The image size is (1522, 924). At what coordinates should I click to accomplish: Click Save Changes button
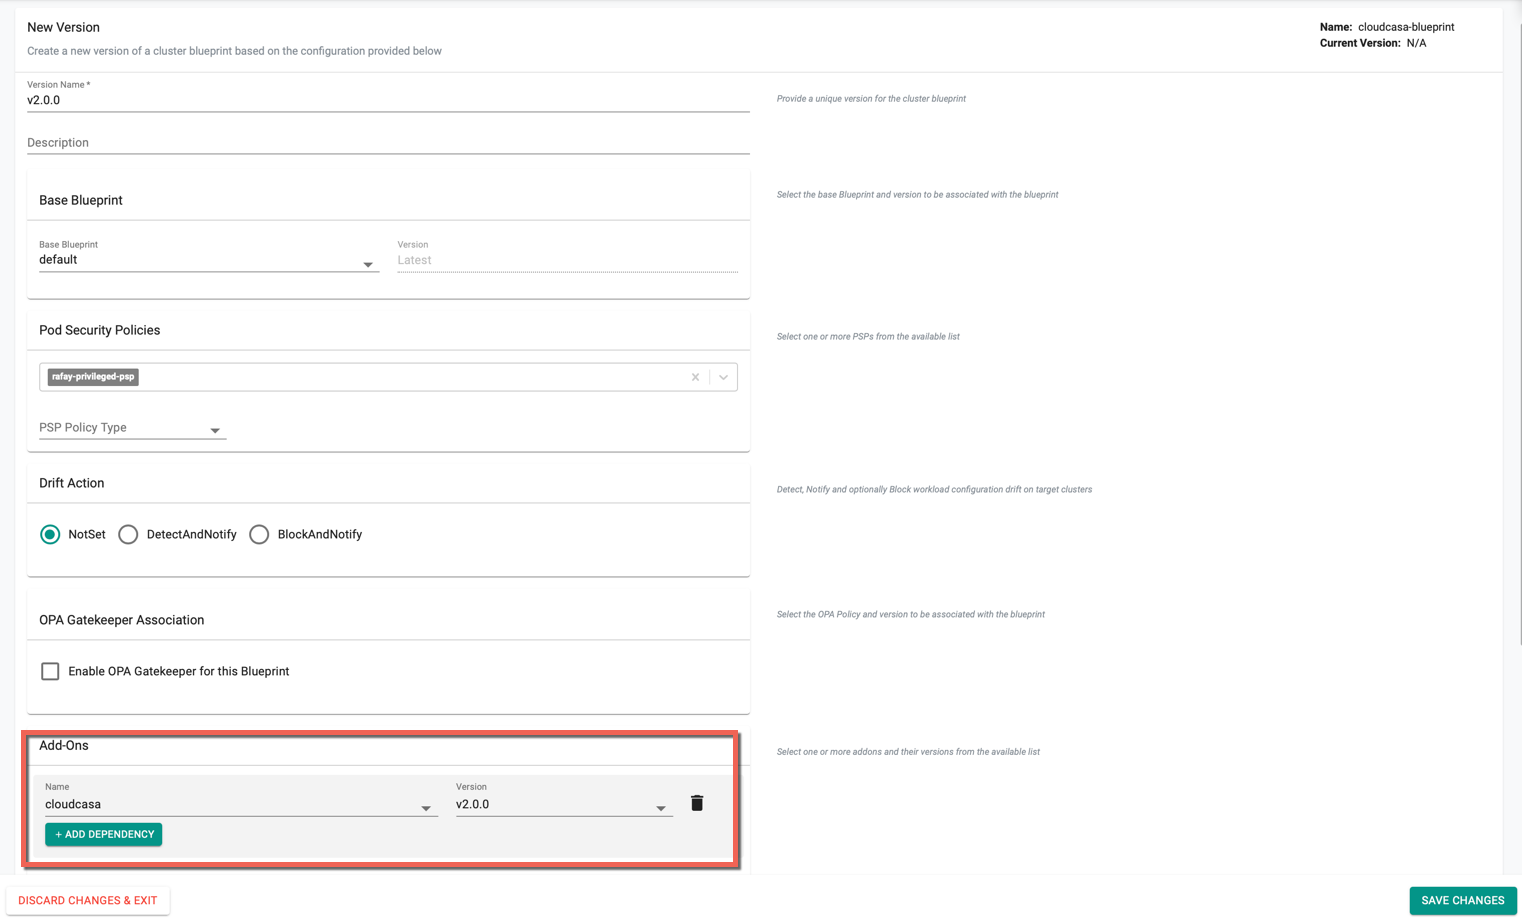1462,900
